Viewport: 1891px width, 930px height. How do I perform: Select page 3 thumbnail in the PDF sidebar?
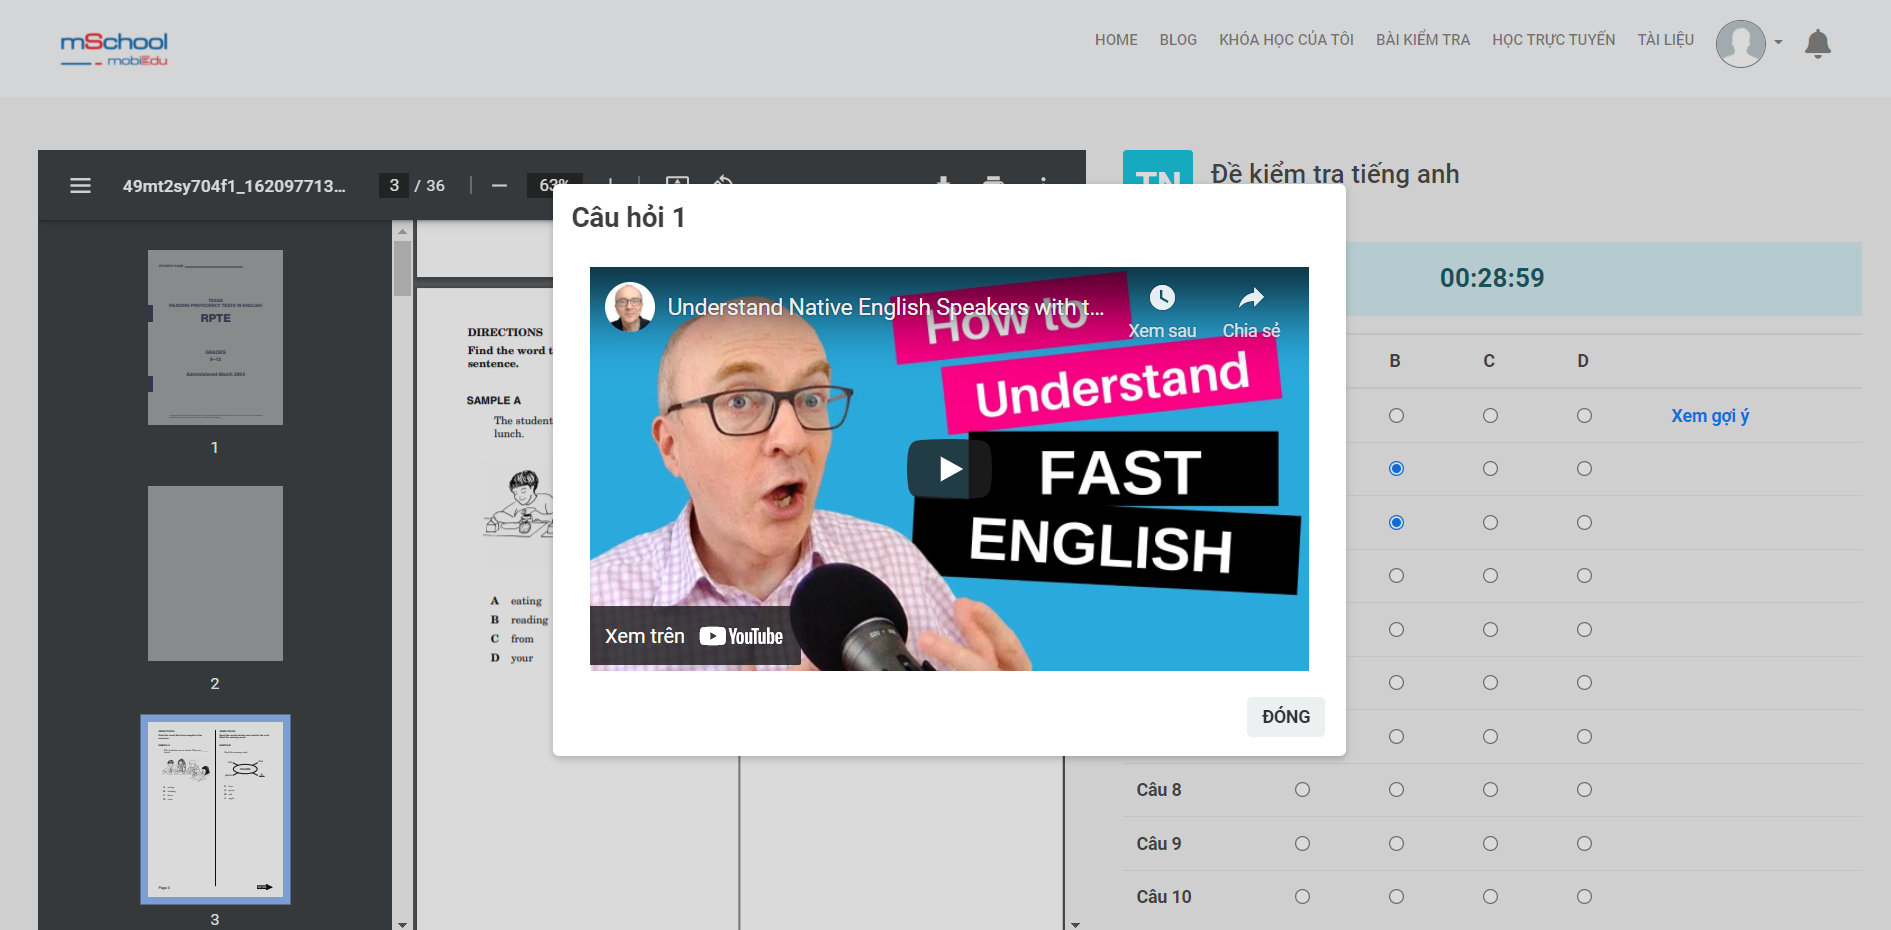[x=215, y=809]
